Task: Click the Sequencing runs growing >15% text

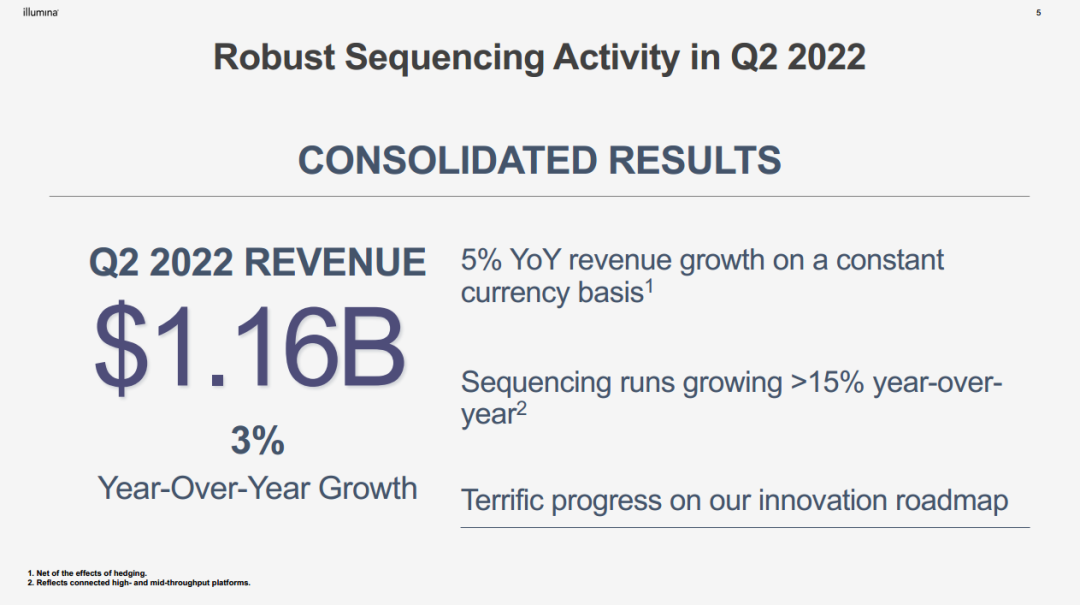Action: point(731,398)
